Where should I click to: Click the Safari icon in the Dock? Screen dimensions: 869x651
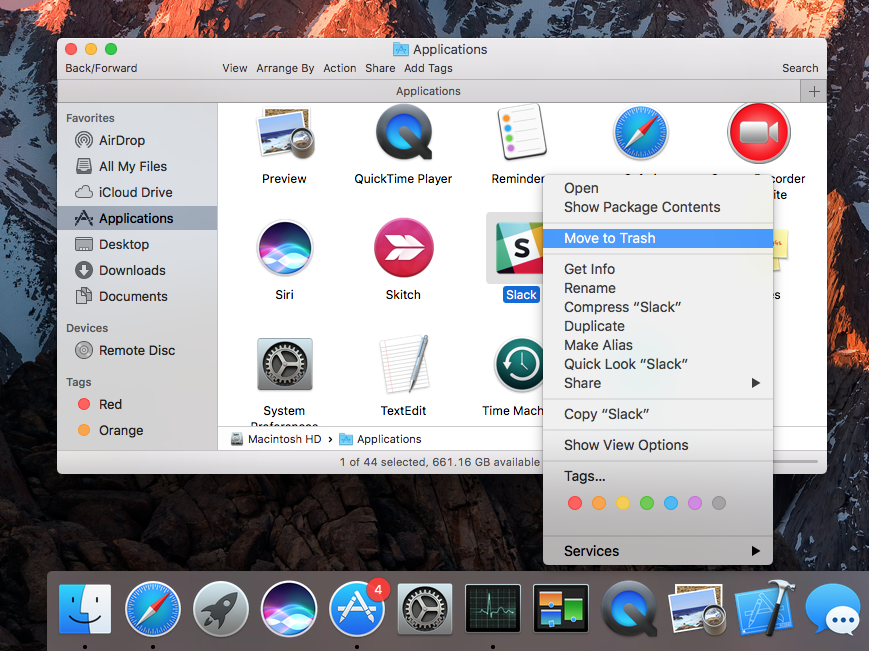[152, 608]
